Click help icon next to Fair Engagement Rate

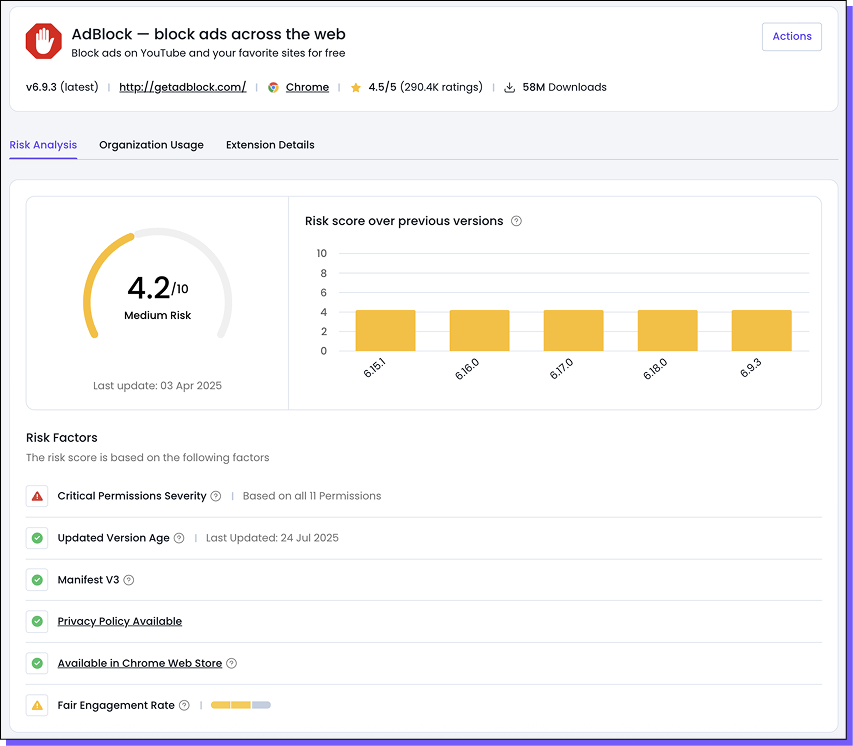click(x=184, y=705)
